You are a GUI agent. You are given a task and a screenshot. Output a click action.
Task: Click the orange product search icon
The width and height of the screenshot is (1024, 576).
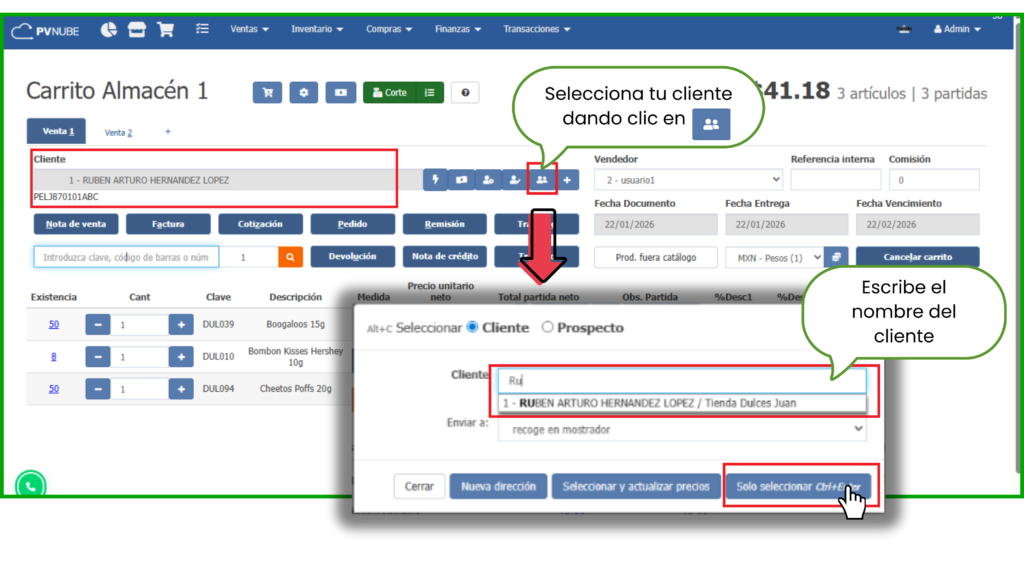289,257
